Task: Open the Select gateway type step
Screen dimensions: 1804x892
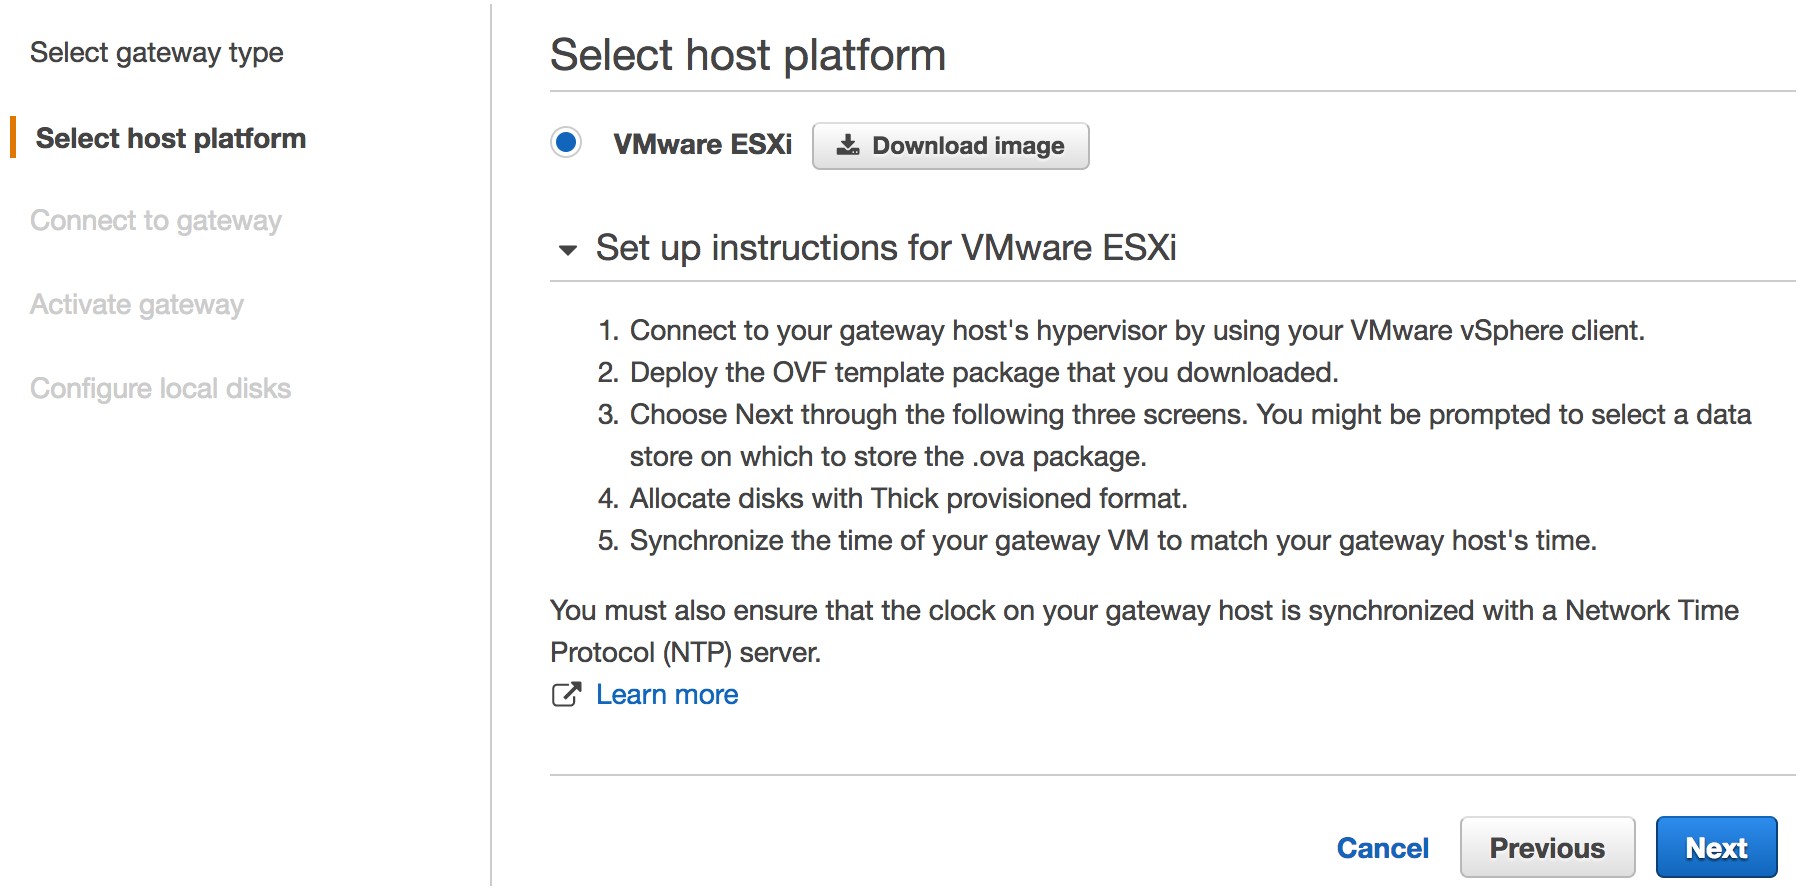Action: (x=157, y=52)
